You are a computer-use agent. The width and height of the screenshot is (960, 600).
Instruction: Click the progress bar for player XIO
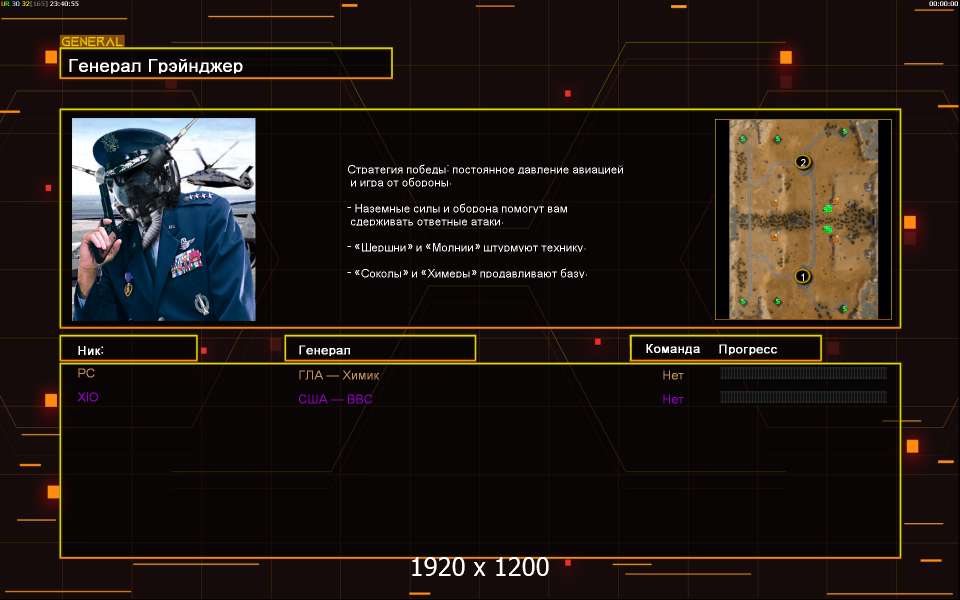pyautogui.click(x=803, y=398)
